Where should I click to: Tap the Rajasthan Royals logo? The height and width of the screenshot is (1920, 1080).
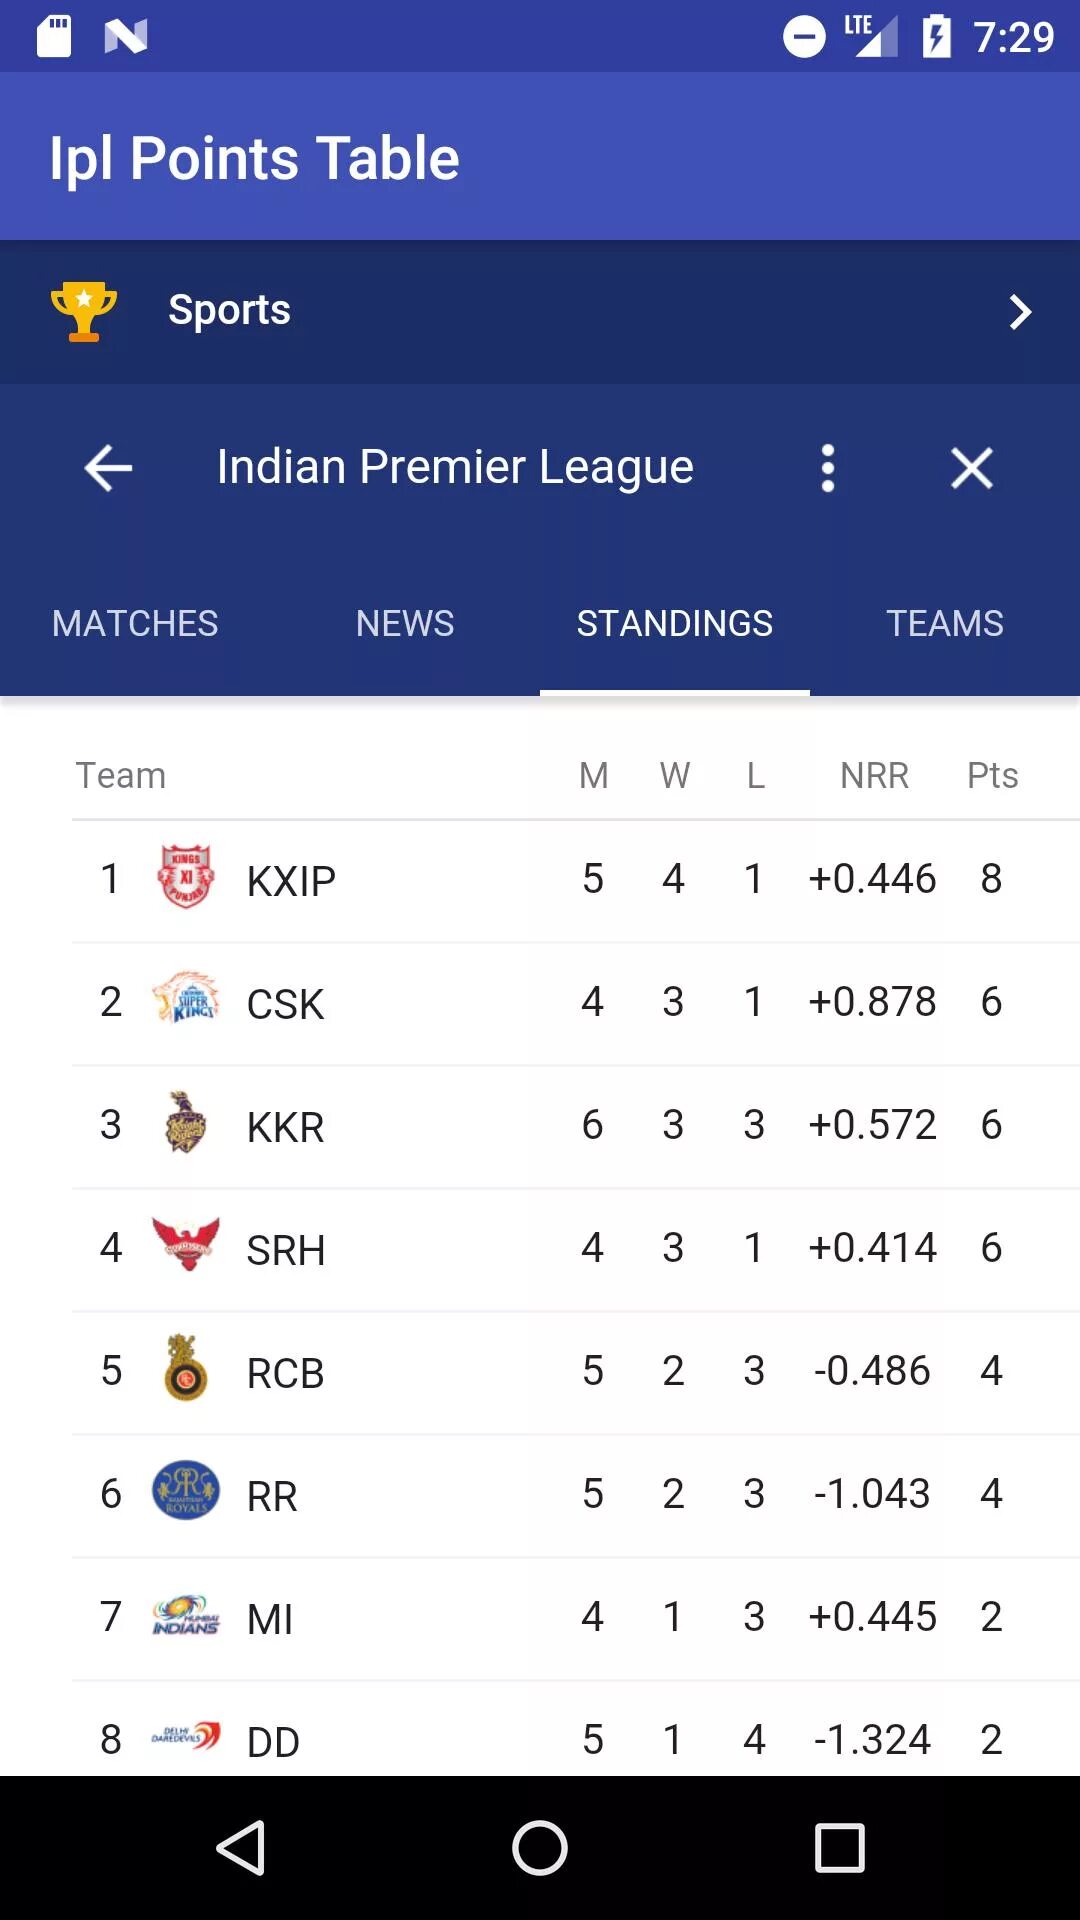[186, 1491]
